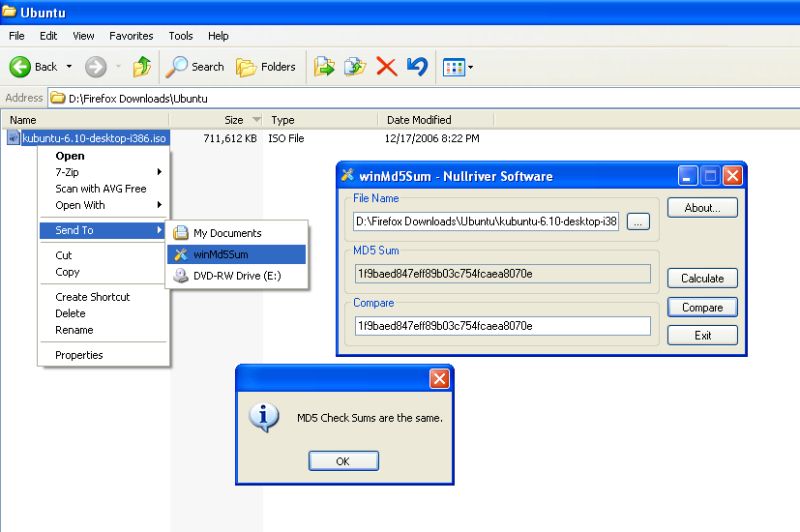Open the Help menu

(218, 36)
